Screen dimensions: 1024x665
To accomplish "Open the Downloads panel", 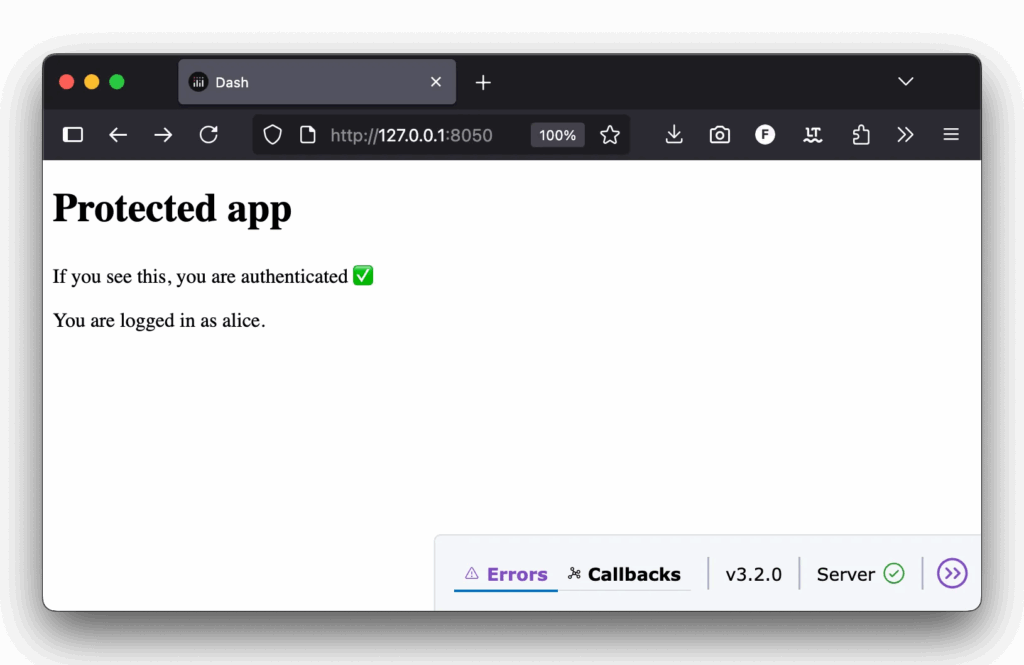I will click(674, 135).
